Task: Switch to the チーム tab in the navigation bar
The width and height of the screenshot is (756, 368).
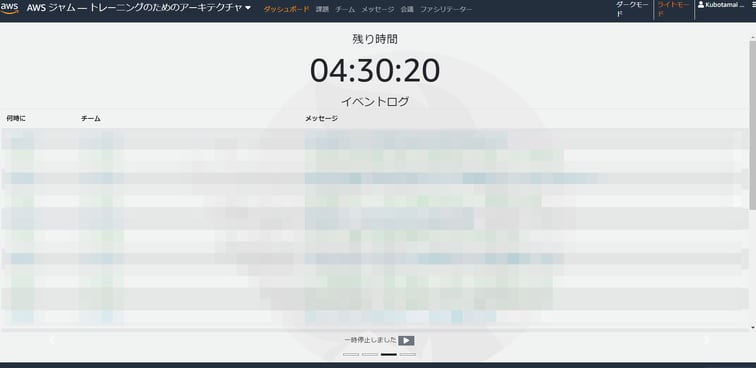Action: point(345,9)
